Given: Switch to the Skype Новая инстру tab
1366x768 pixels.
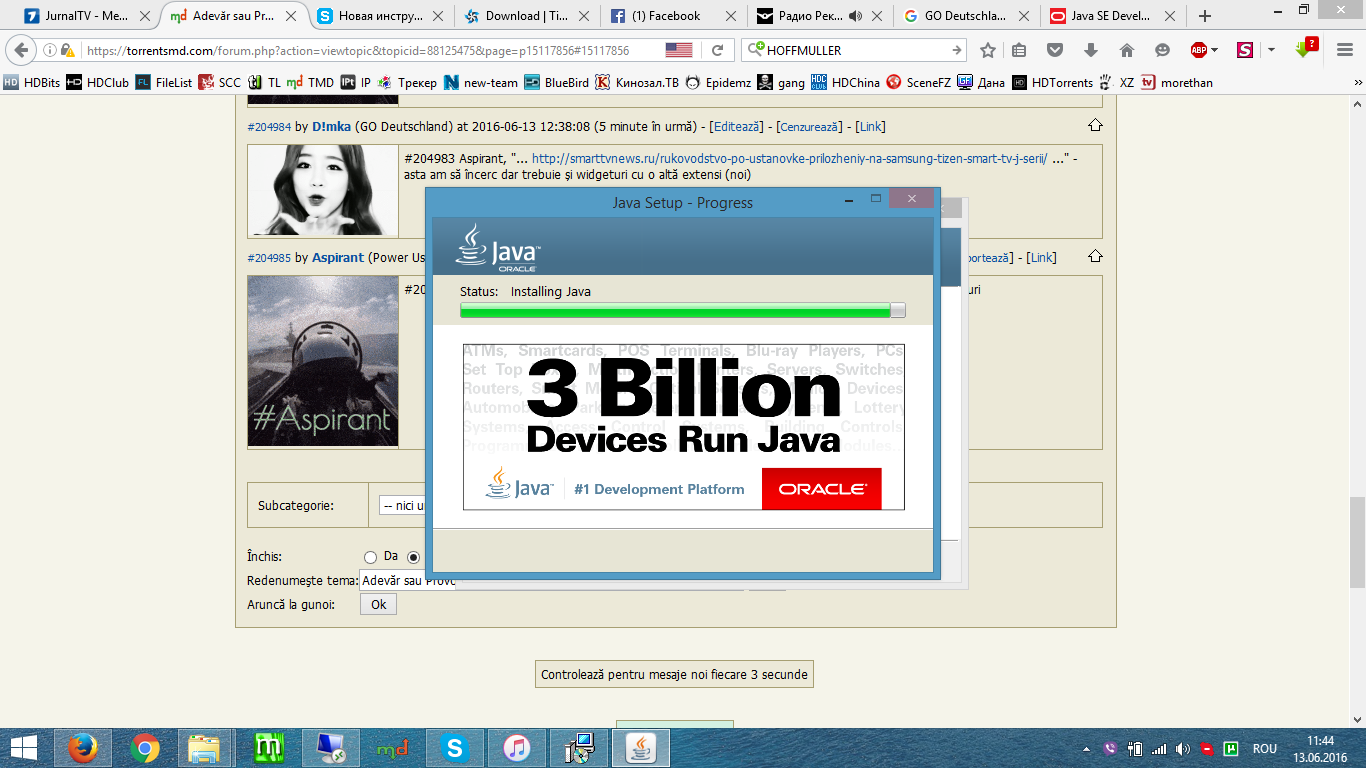Looking at the screenshot, I should 381,16.
